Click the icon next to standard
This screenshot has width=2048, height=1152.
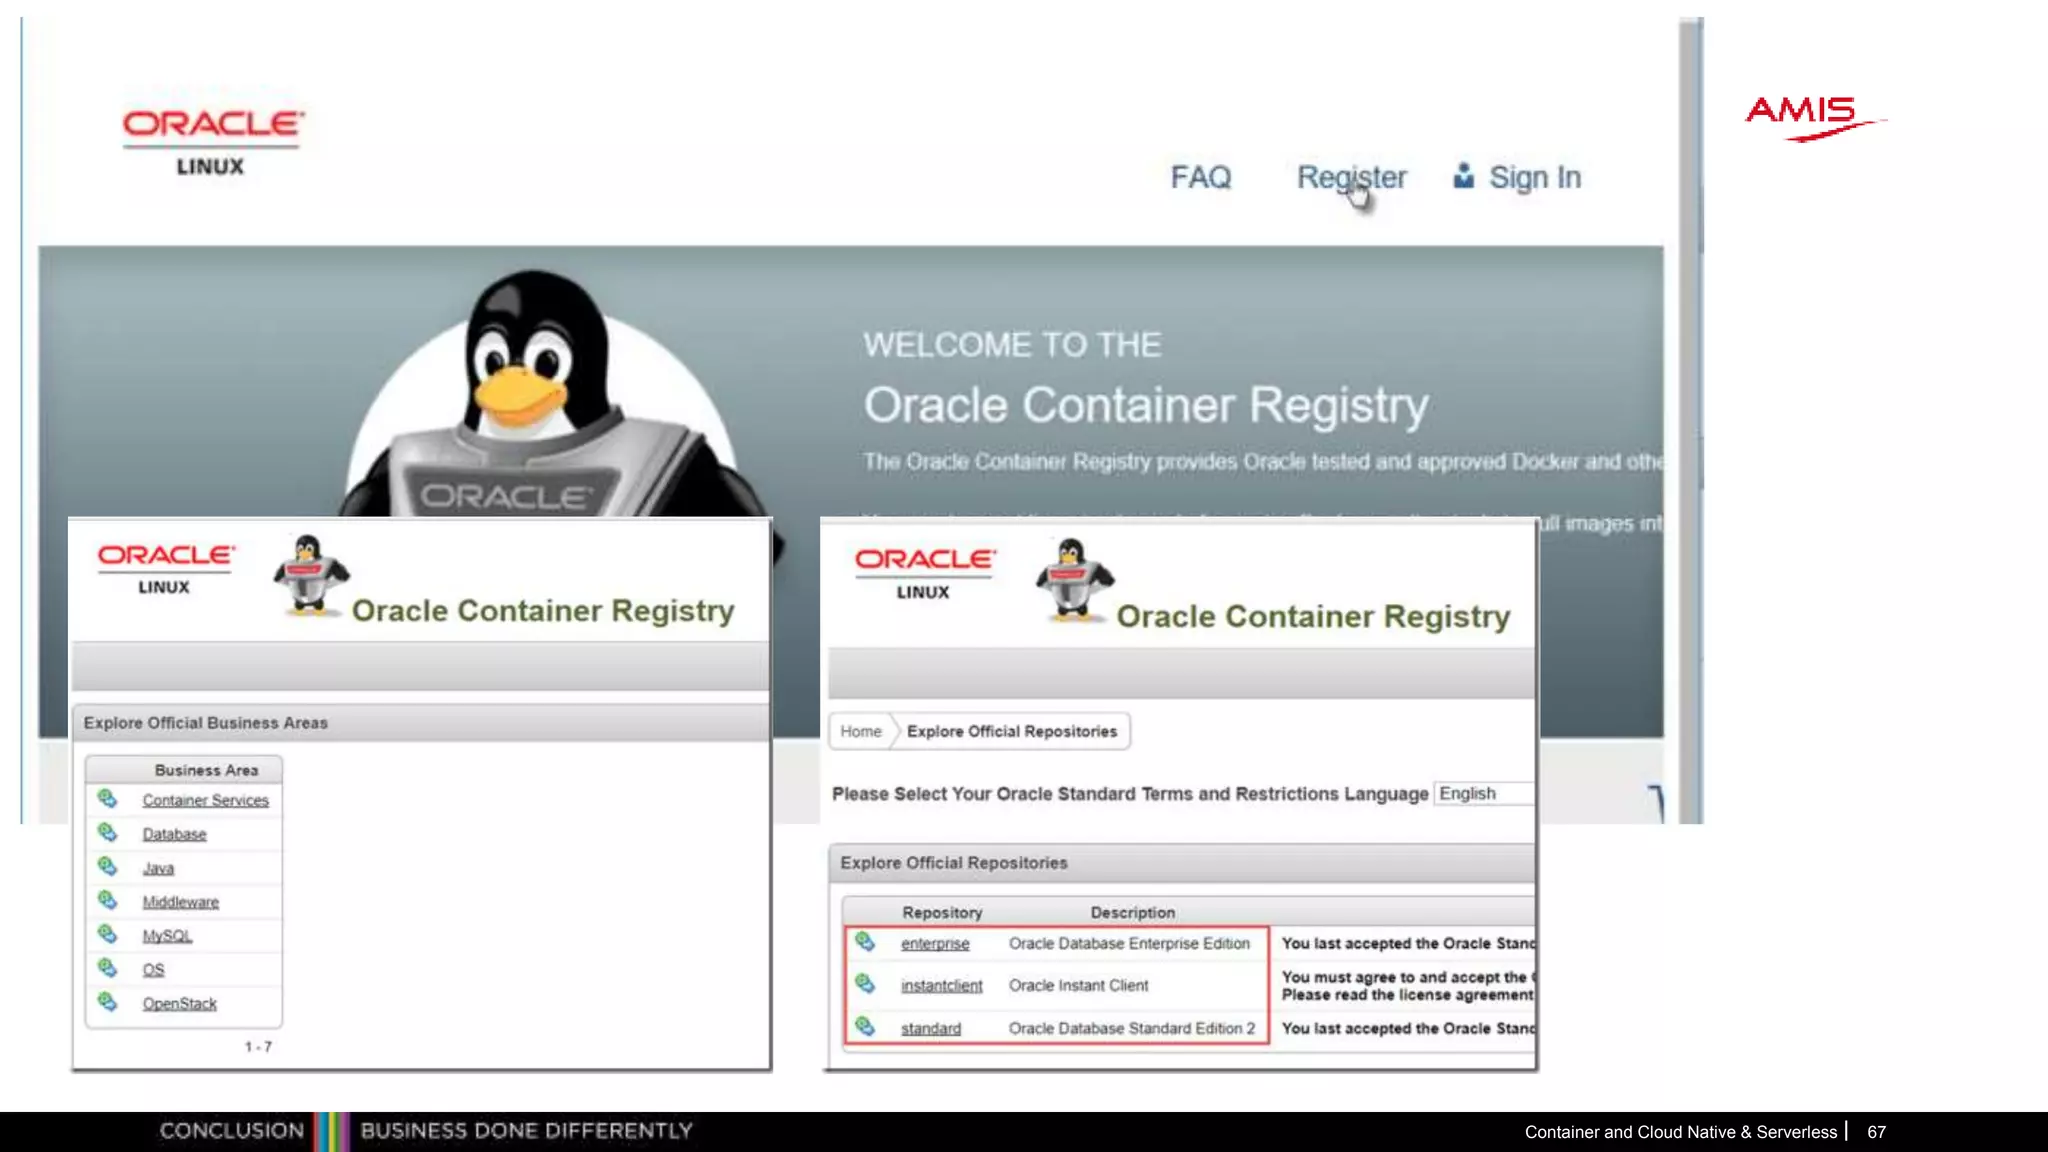[x=865, y=1028]
